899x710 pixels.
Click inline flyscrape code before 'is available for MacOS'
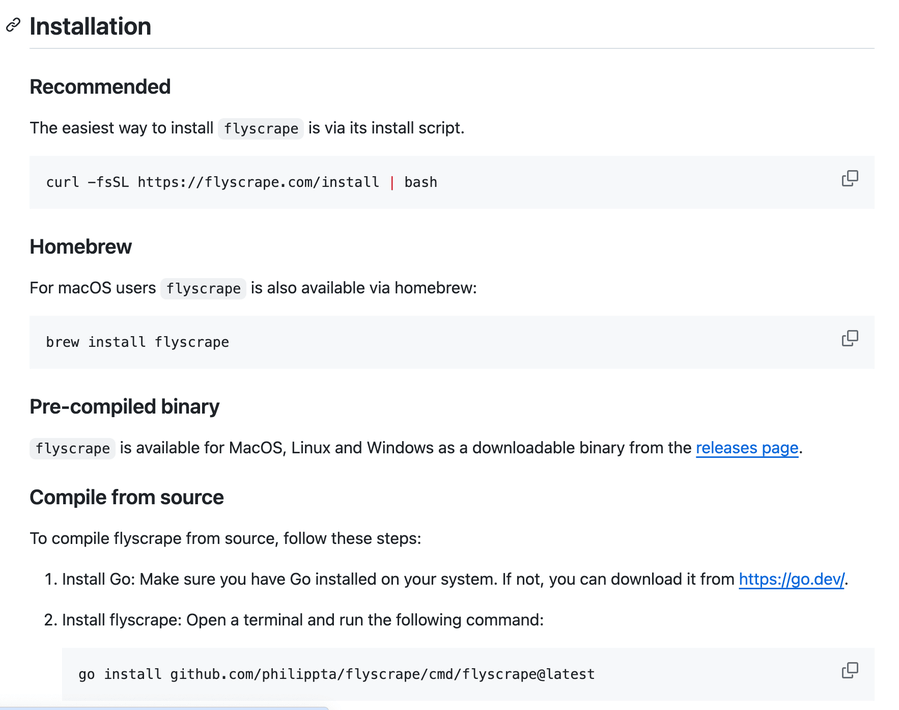pos(72,449)
